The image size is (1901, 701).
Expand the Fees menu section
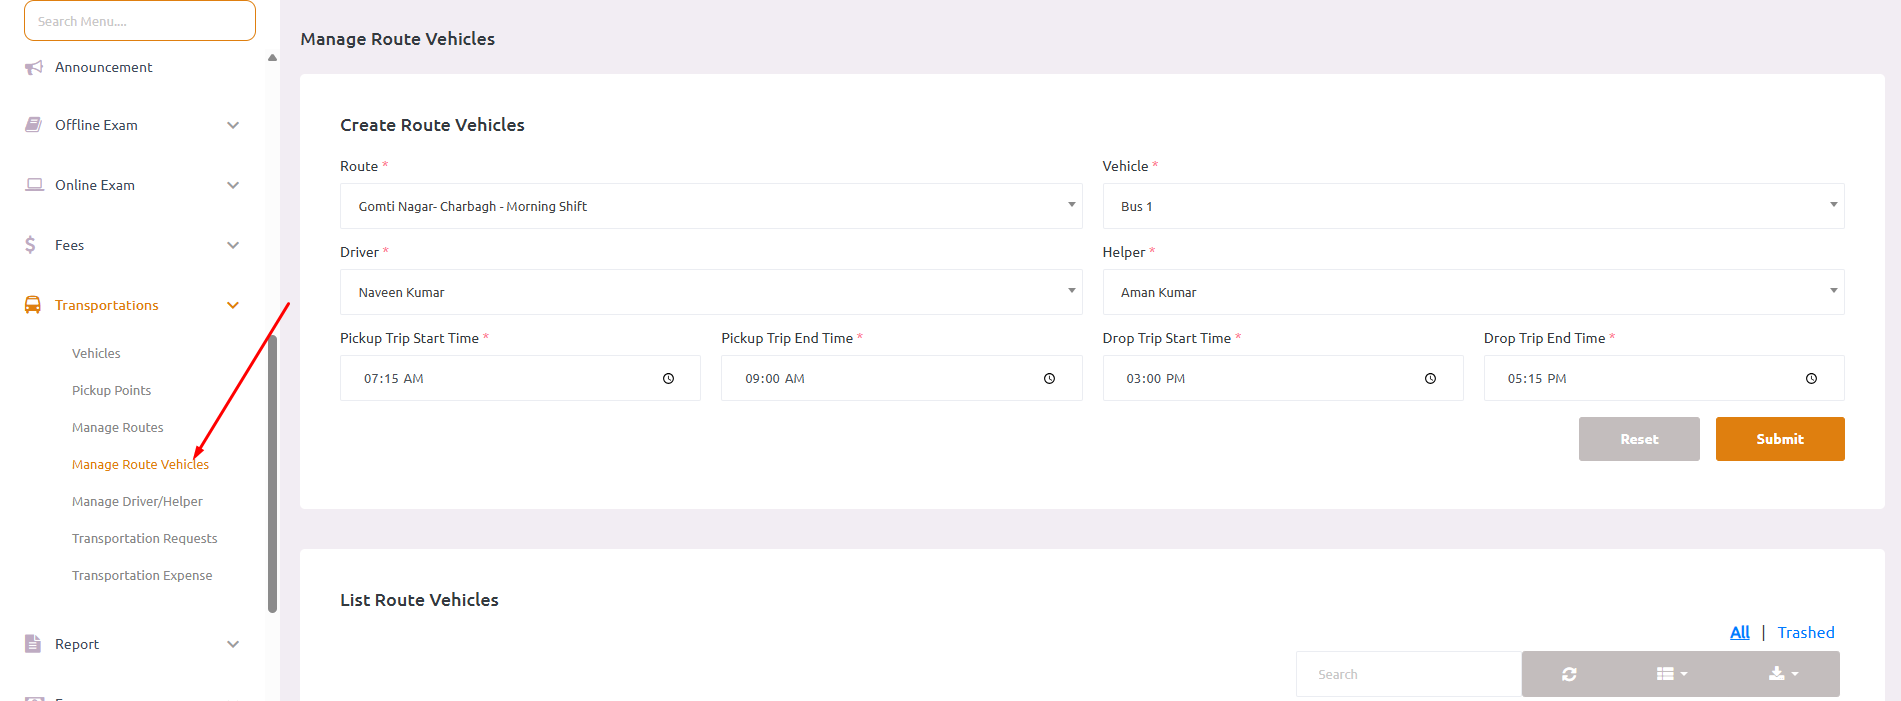click(232, 245)
